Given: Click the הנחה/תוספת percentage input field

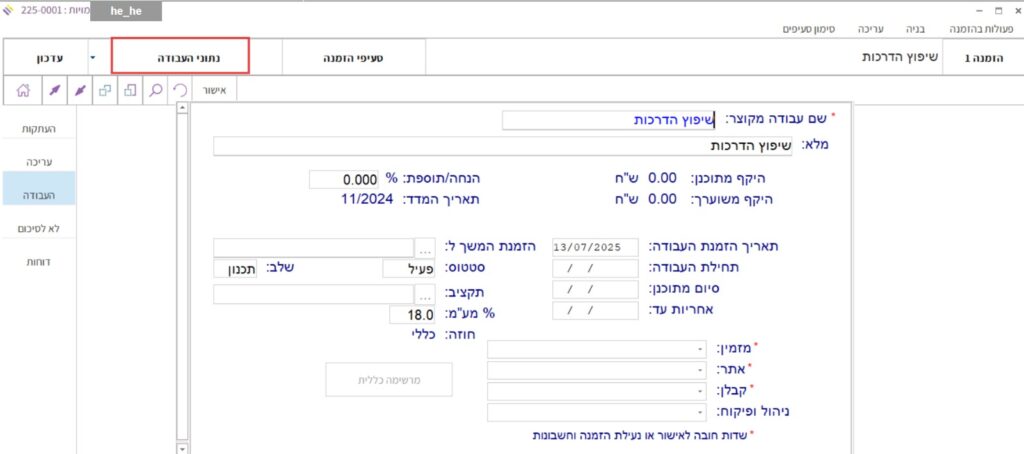Looking at the screenshot, I should pyautogui.click(x=343, y=179).
